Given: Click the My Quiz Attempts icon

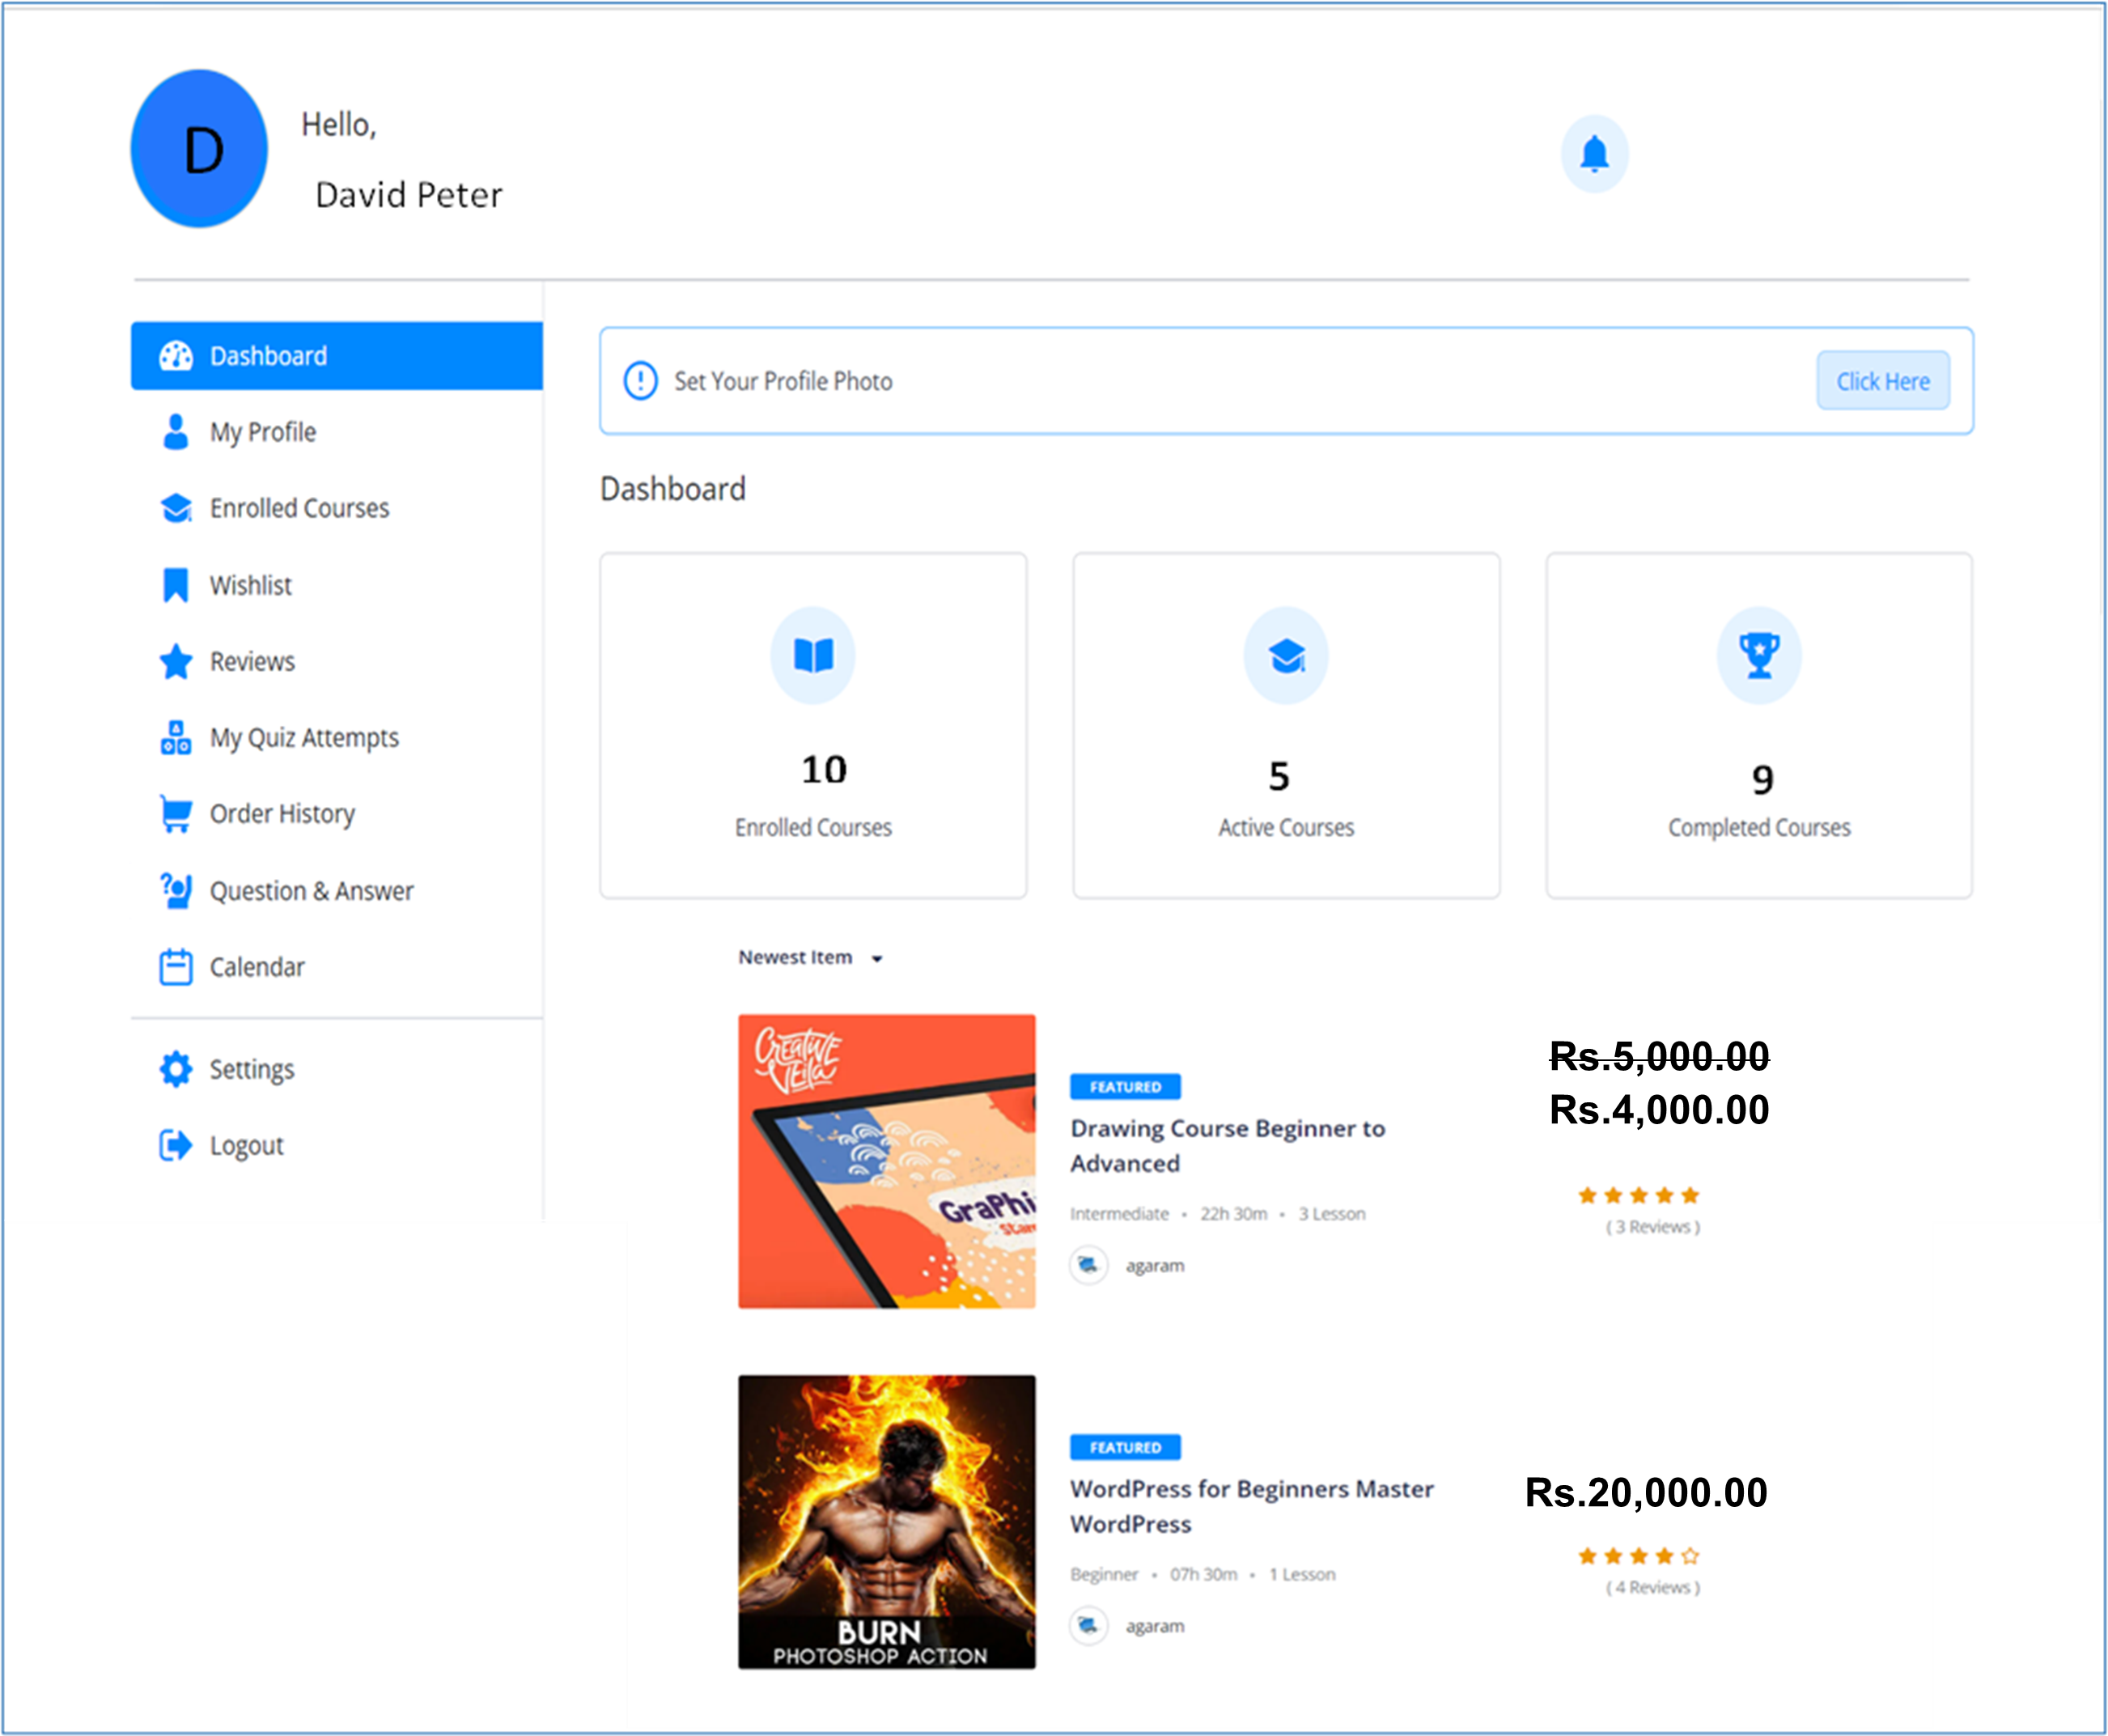Looking at the screenshot, I should pyautogui.click(x=176, y=738).
